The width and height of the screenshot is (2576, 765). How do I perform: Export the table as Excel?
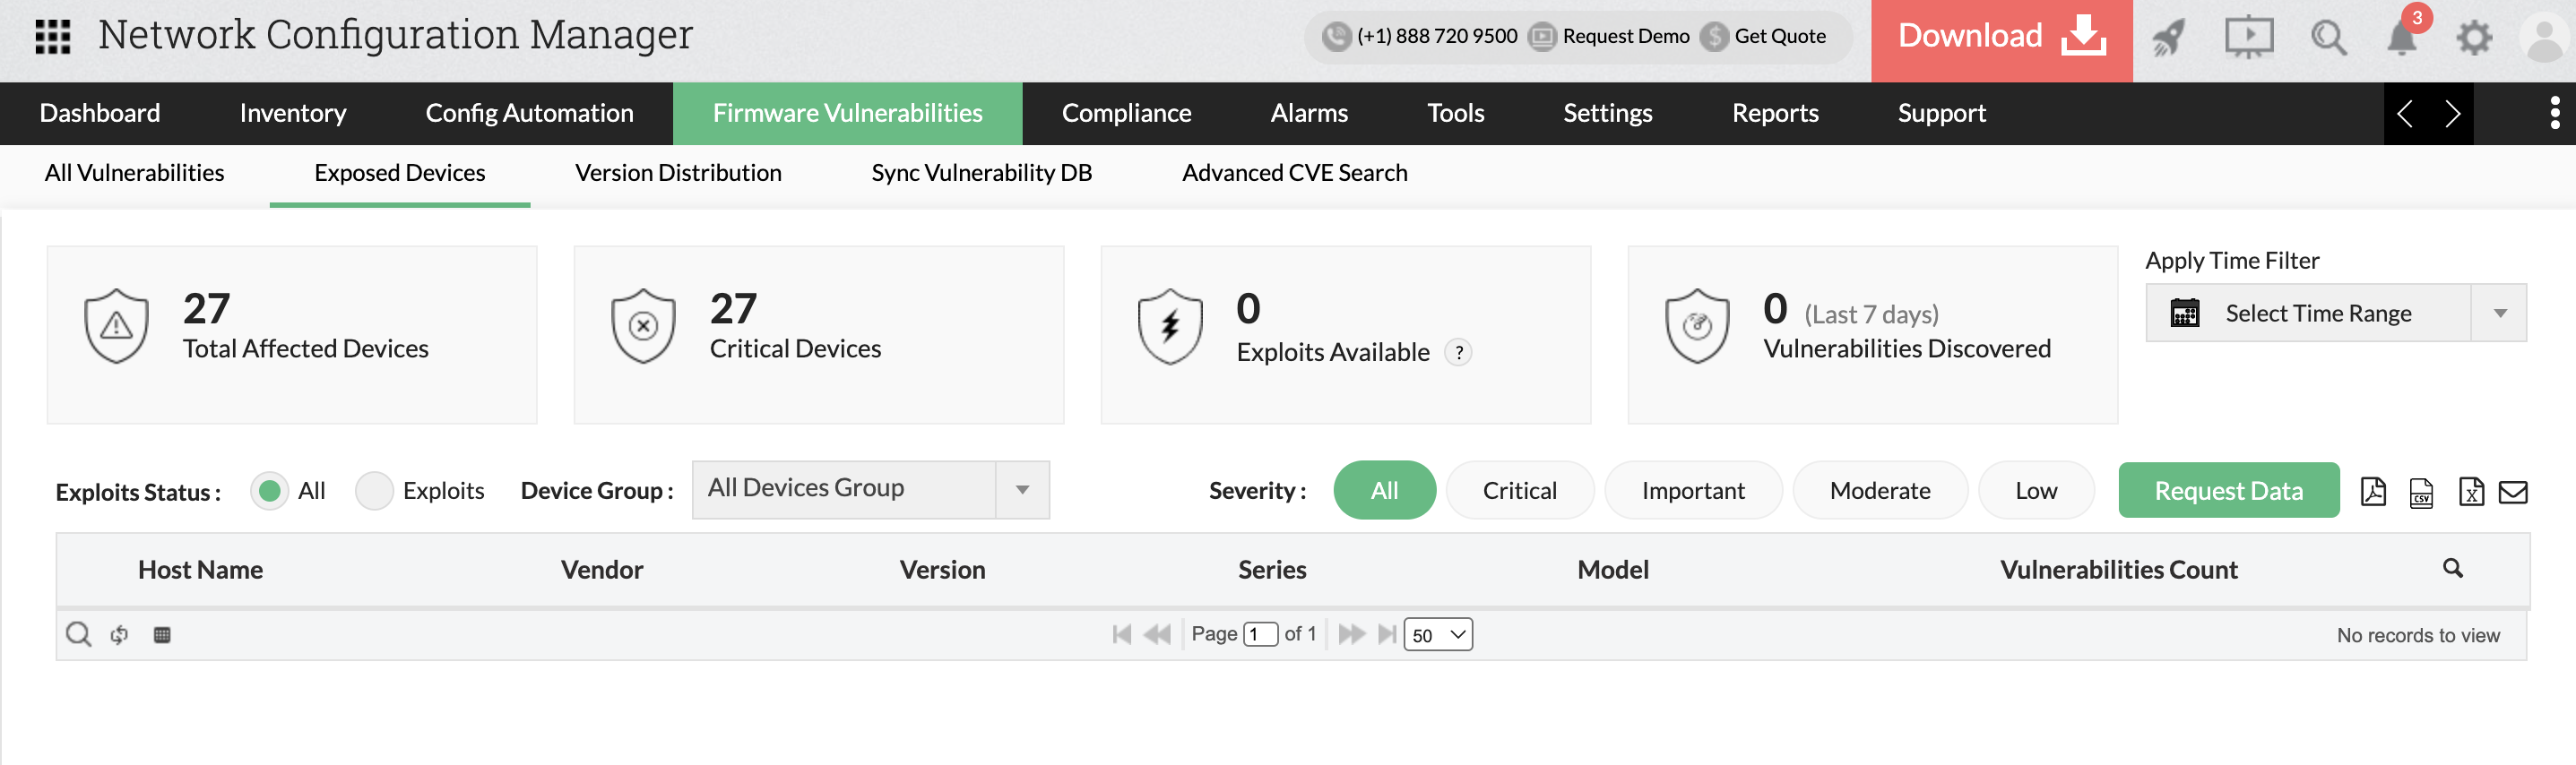[x=2470, y=491]
